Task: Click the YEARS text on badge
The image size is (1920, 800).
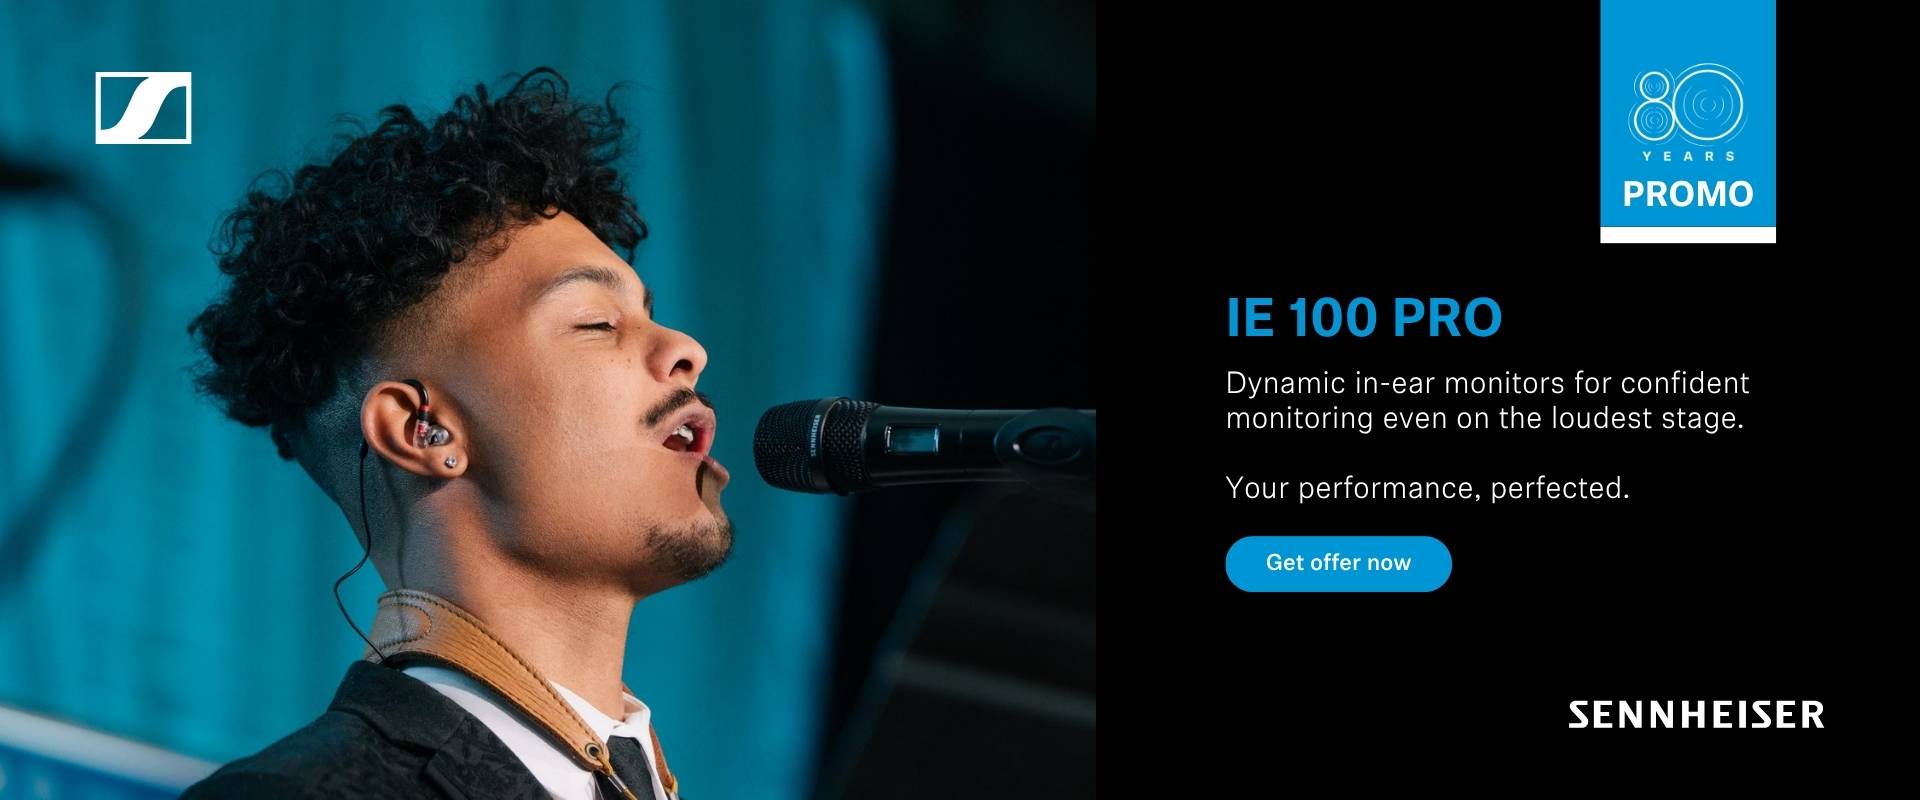Action: click(x=1688, y=156)
